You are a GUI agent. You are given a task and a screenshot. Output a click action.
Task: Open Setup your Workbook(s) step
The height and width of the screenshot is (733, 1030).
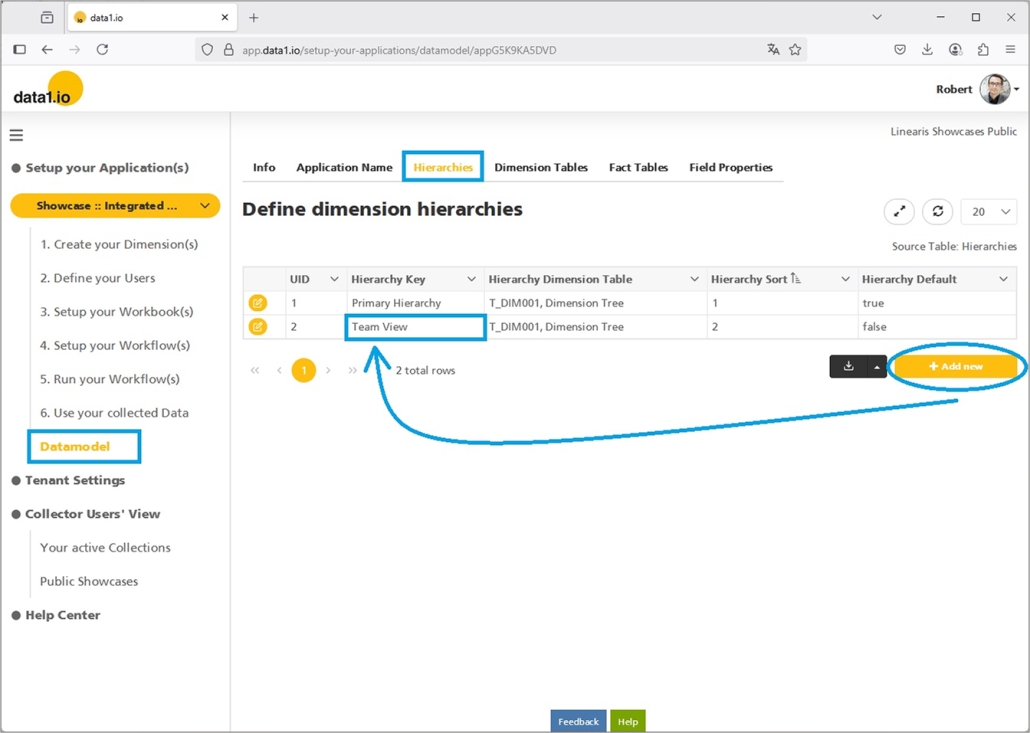tap(117, 311)
